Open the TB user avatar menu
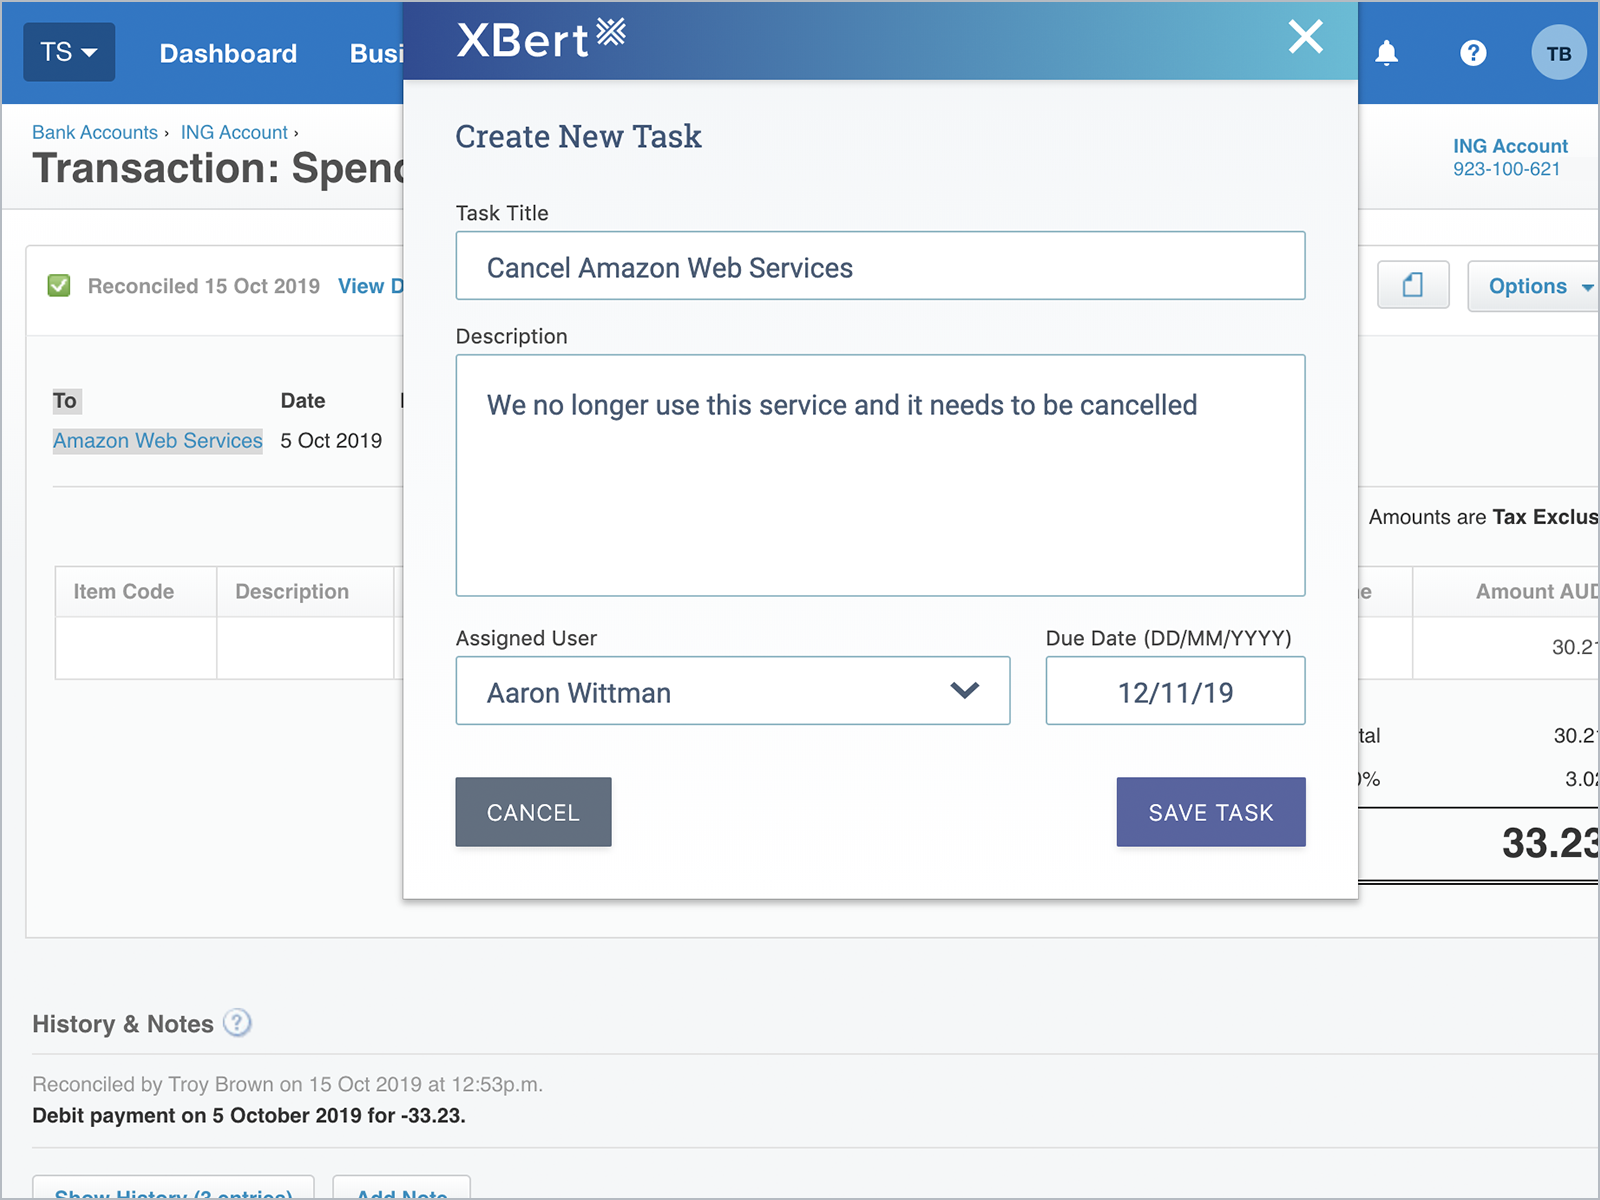The height and width of the screenshot is (1200, 1600). [x=1559, y=53]
